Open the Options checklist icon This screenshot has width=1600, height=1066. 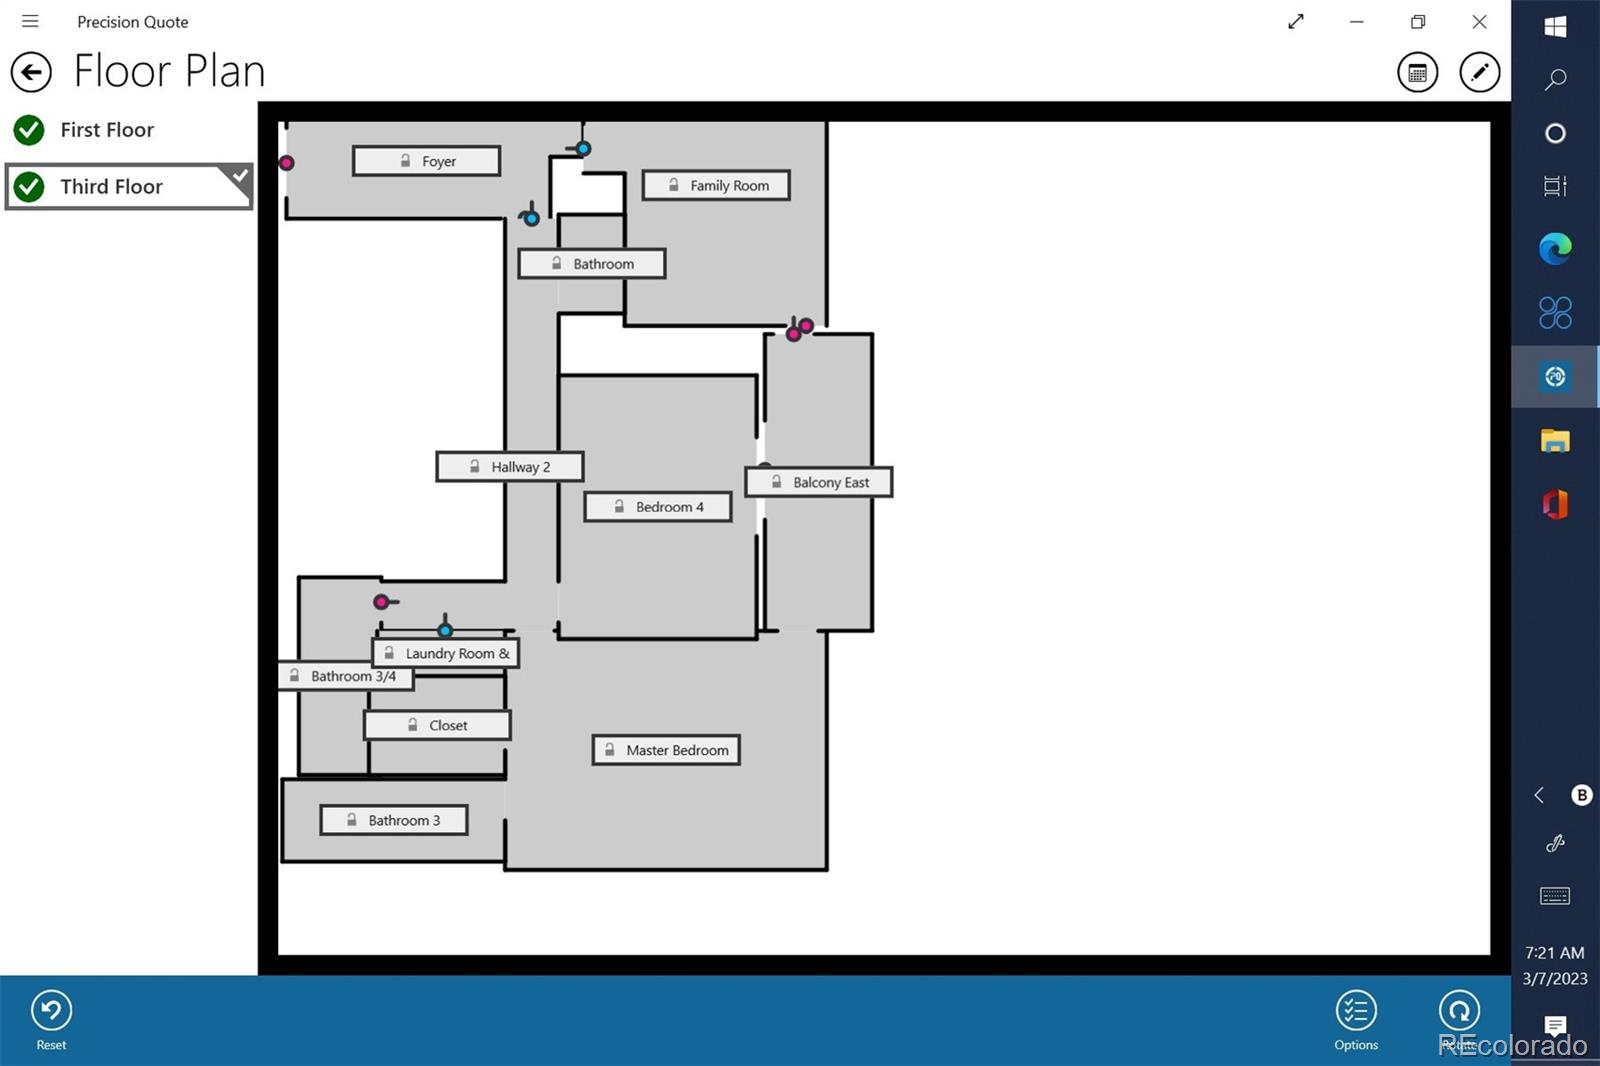coord(1355,1010)
